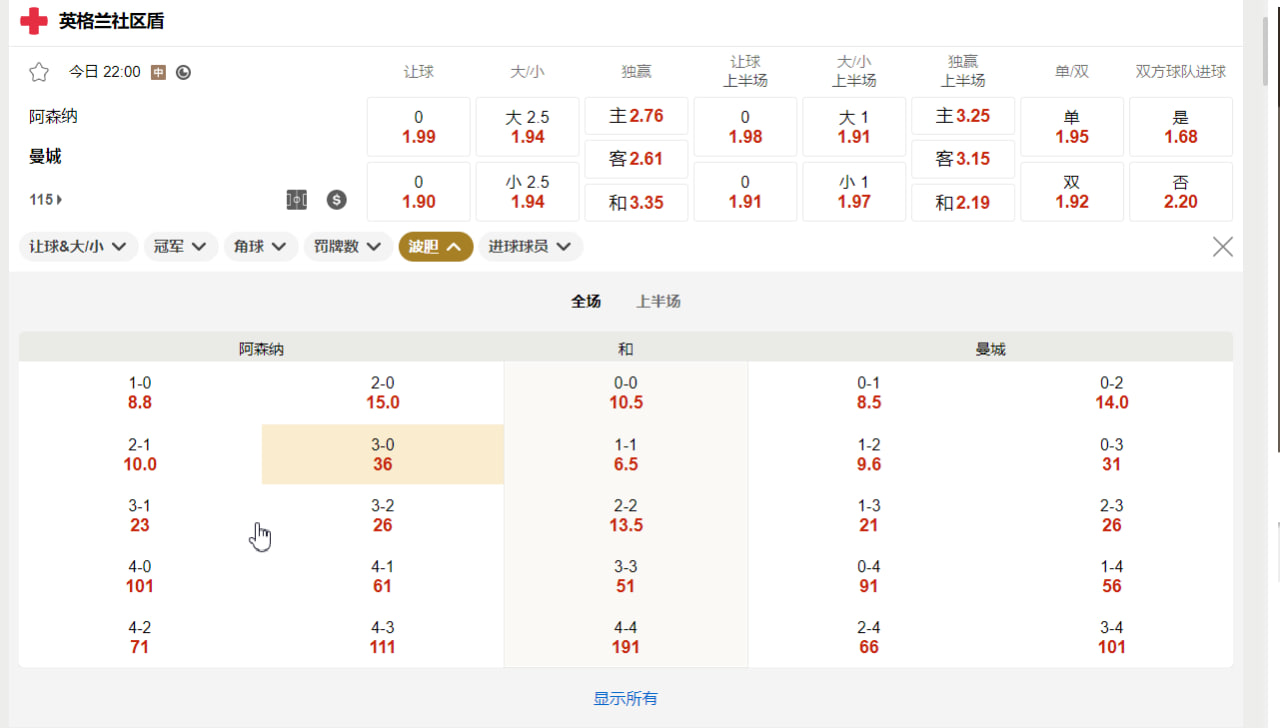
Task: Expand the 冠军 dropdown
Action: coord(181,247)
